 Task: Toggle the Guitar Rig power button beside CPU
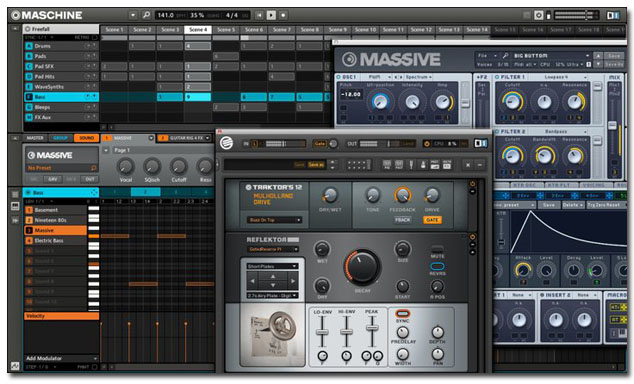[x=427, y=143]
